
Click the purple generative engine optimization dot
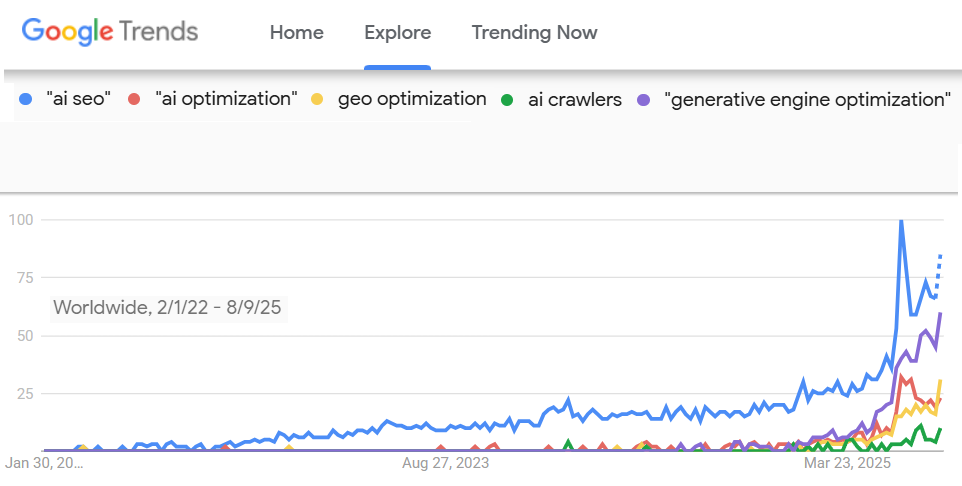(644, 99)
